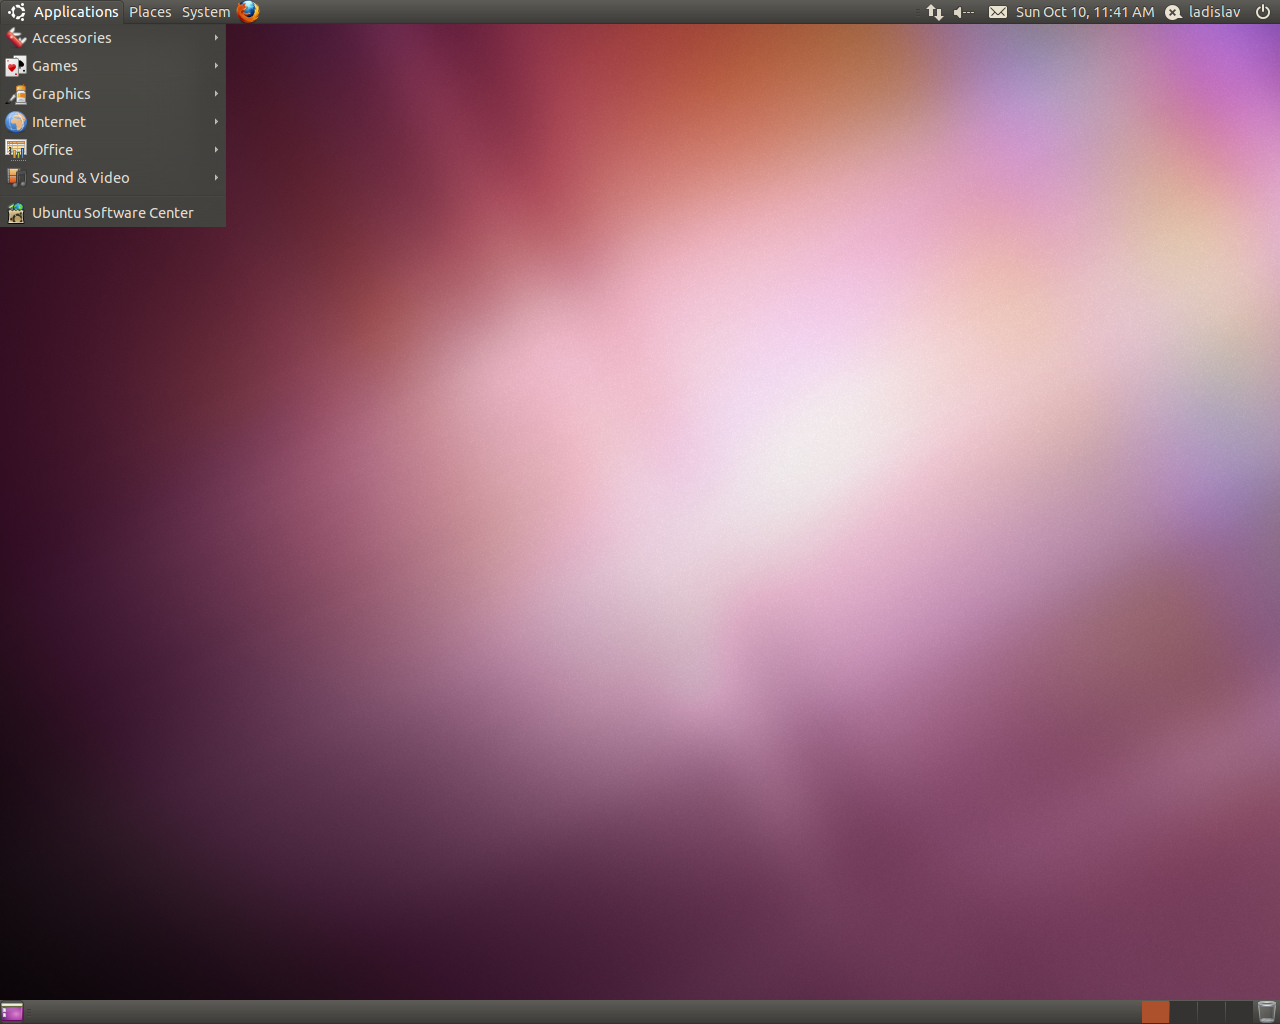This screenshot has width=1280, height=1024.
Task: Expand the Internet submenu
Action: (113, 122)
